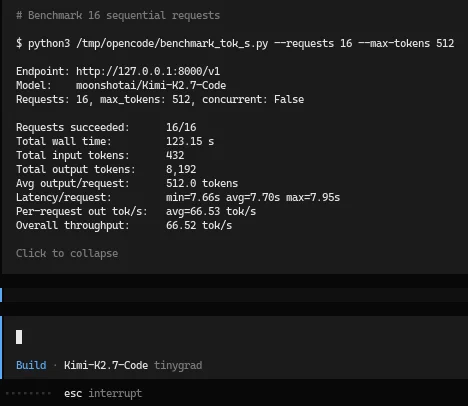Select the Build agent label
This screenshot has height=406, width=468.
coord(31,365)
